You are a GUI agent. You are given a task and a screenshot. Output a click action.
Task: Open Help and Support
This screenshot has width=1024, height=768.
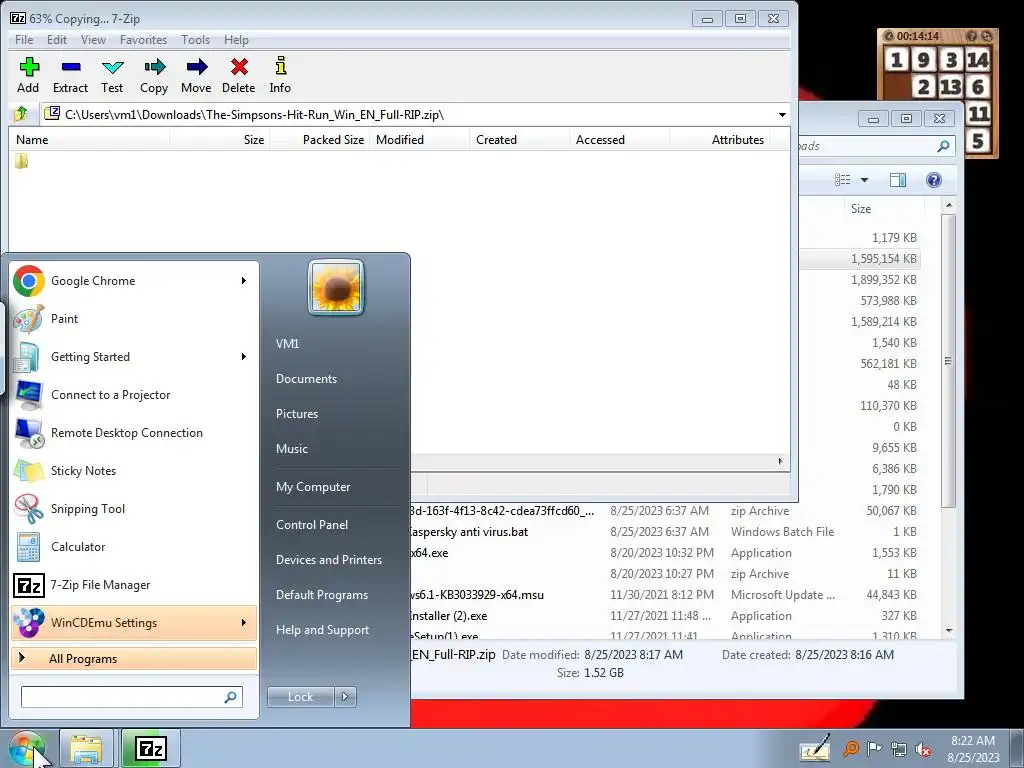point(322,630)
